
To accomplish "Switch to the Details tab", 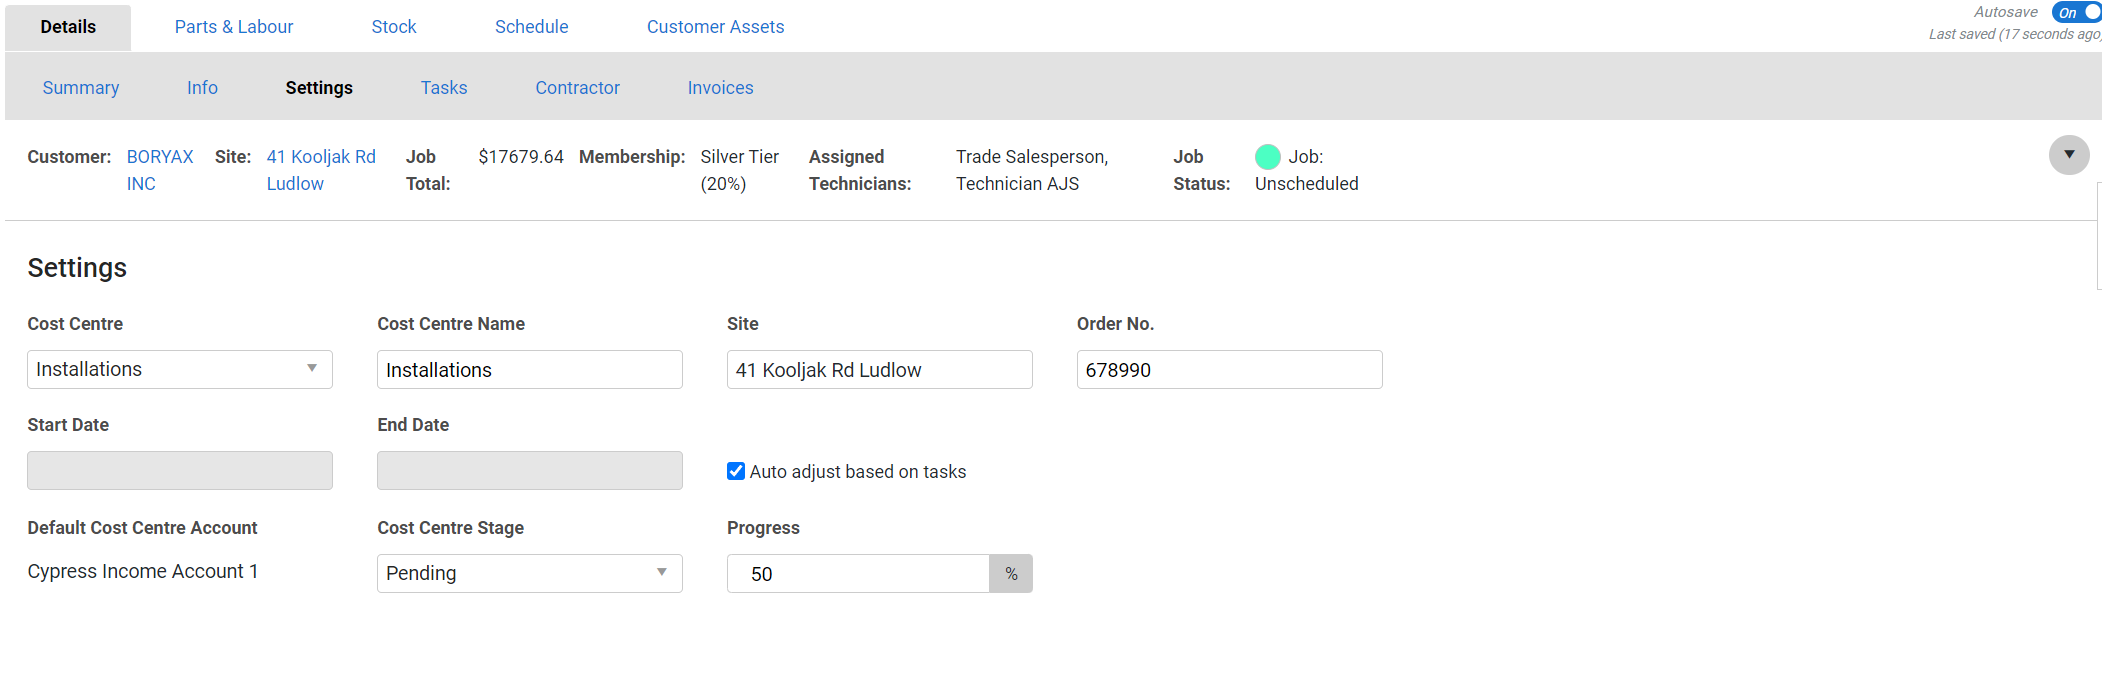I will click(68, 27).
